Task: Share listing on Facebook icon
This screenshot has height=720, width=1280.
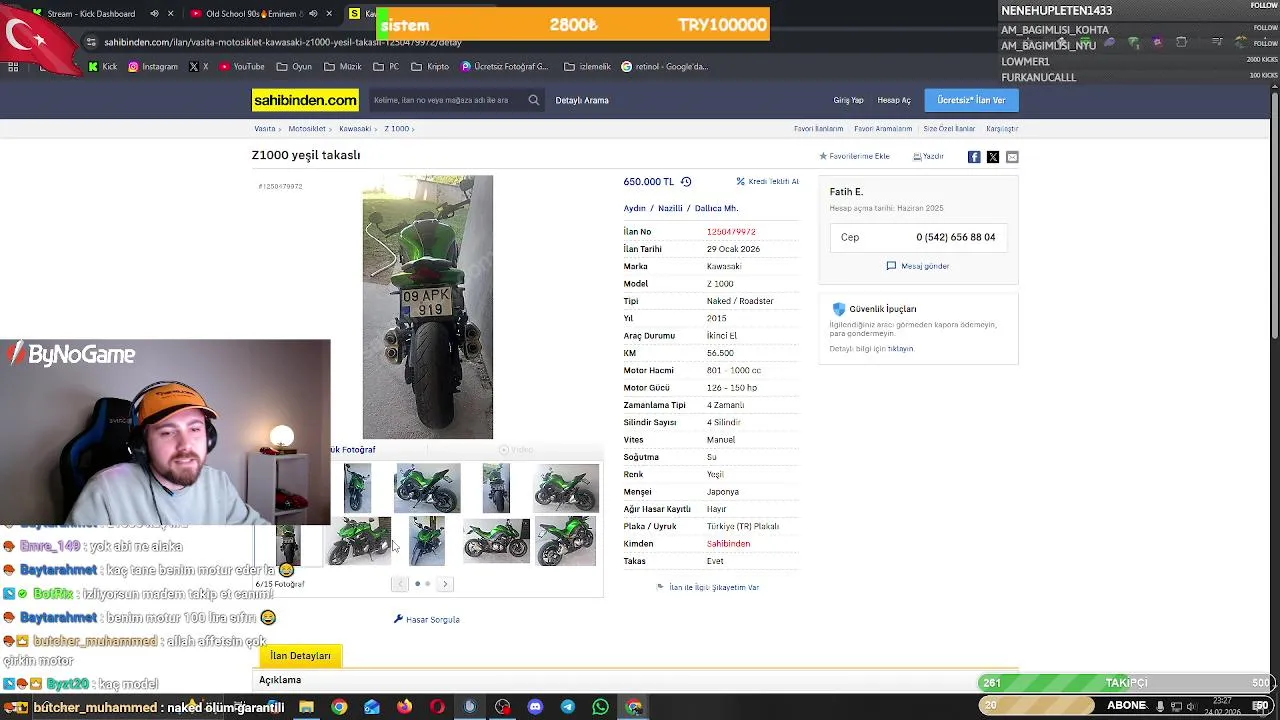Action: tap(974, 157)
